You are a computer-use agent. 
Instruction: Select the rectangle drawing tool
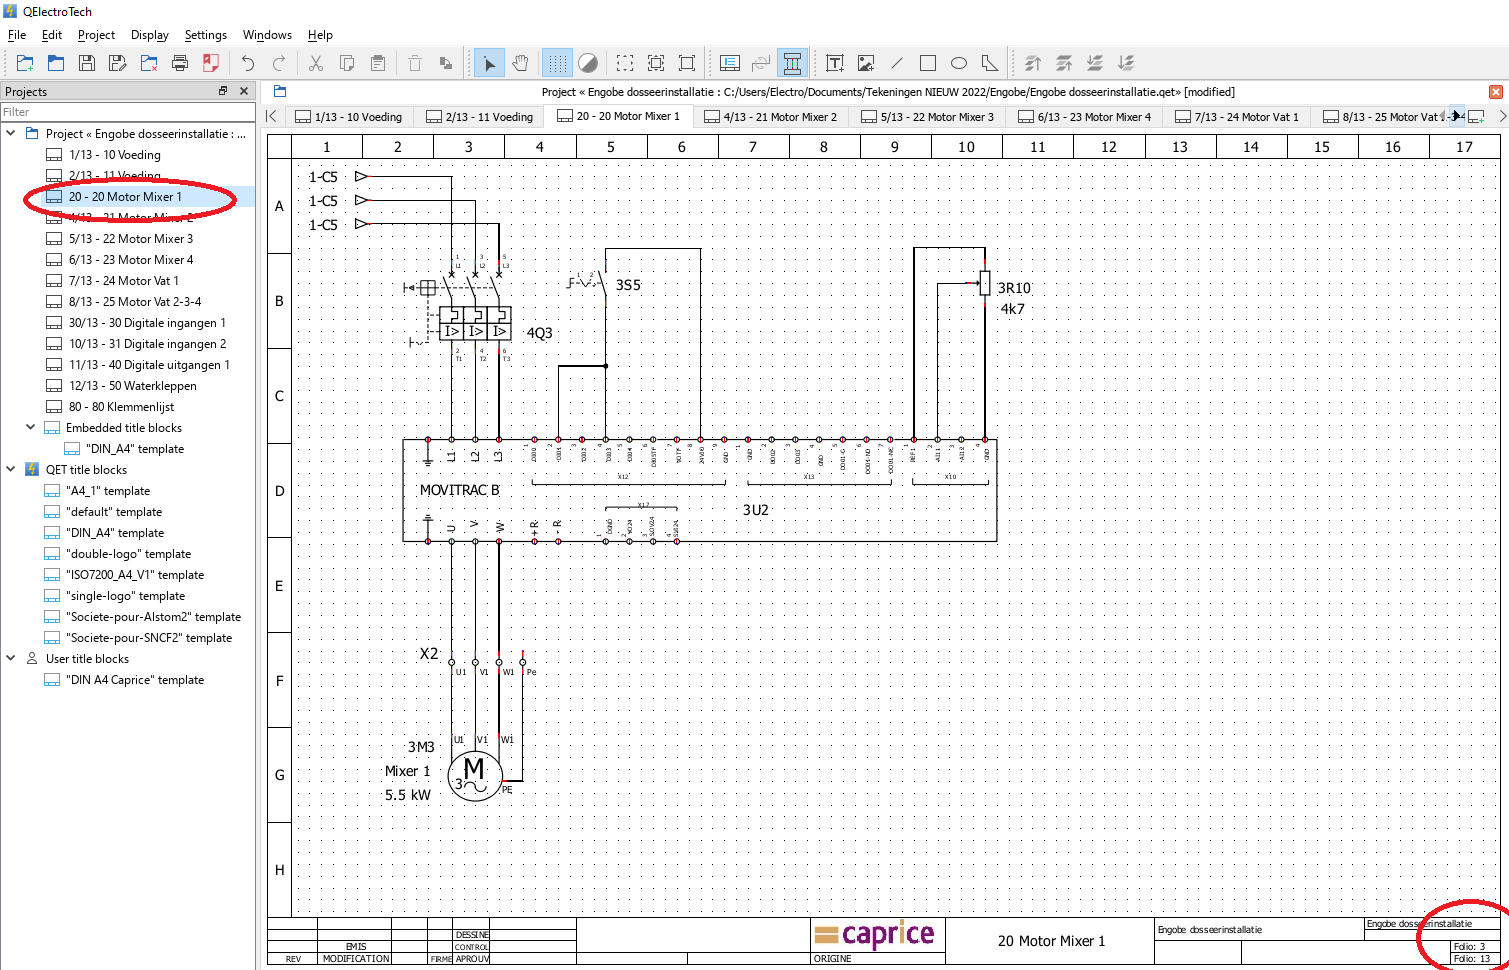pyautogui.click(x=928, y=64)
